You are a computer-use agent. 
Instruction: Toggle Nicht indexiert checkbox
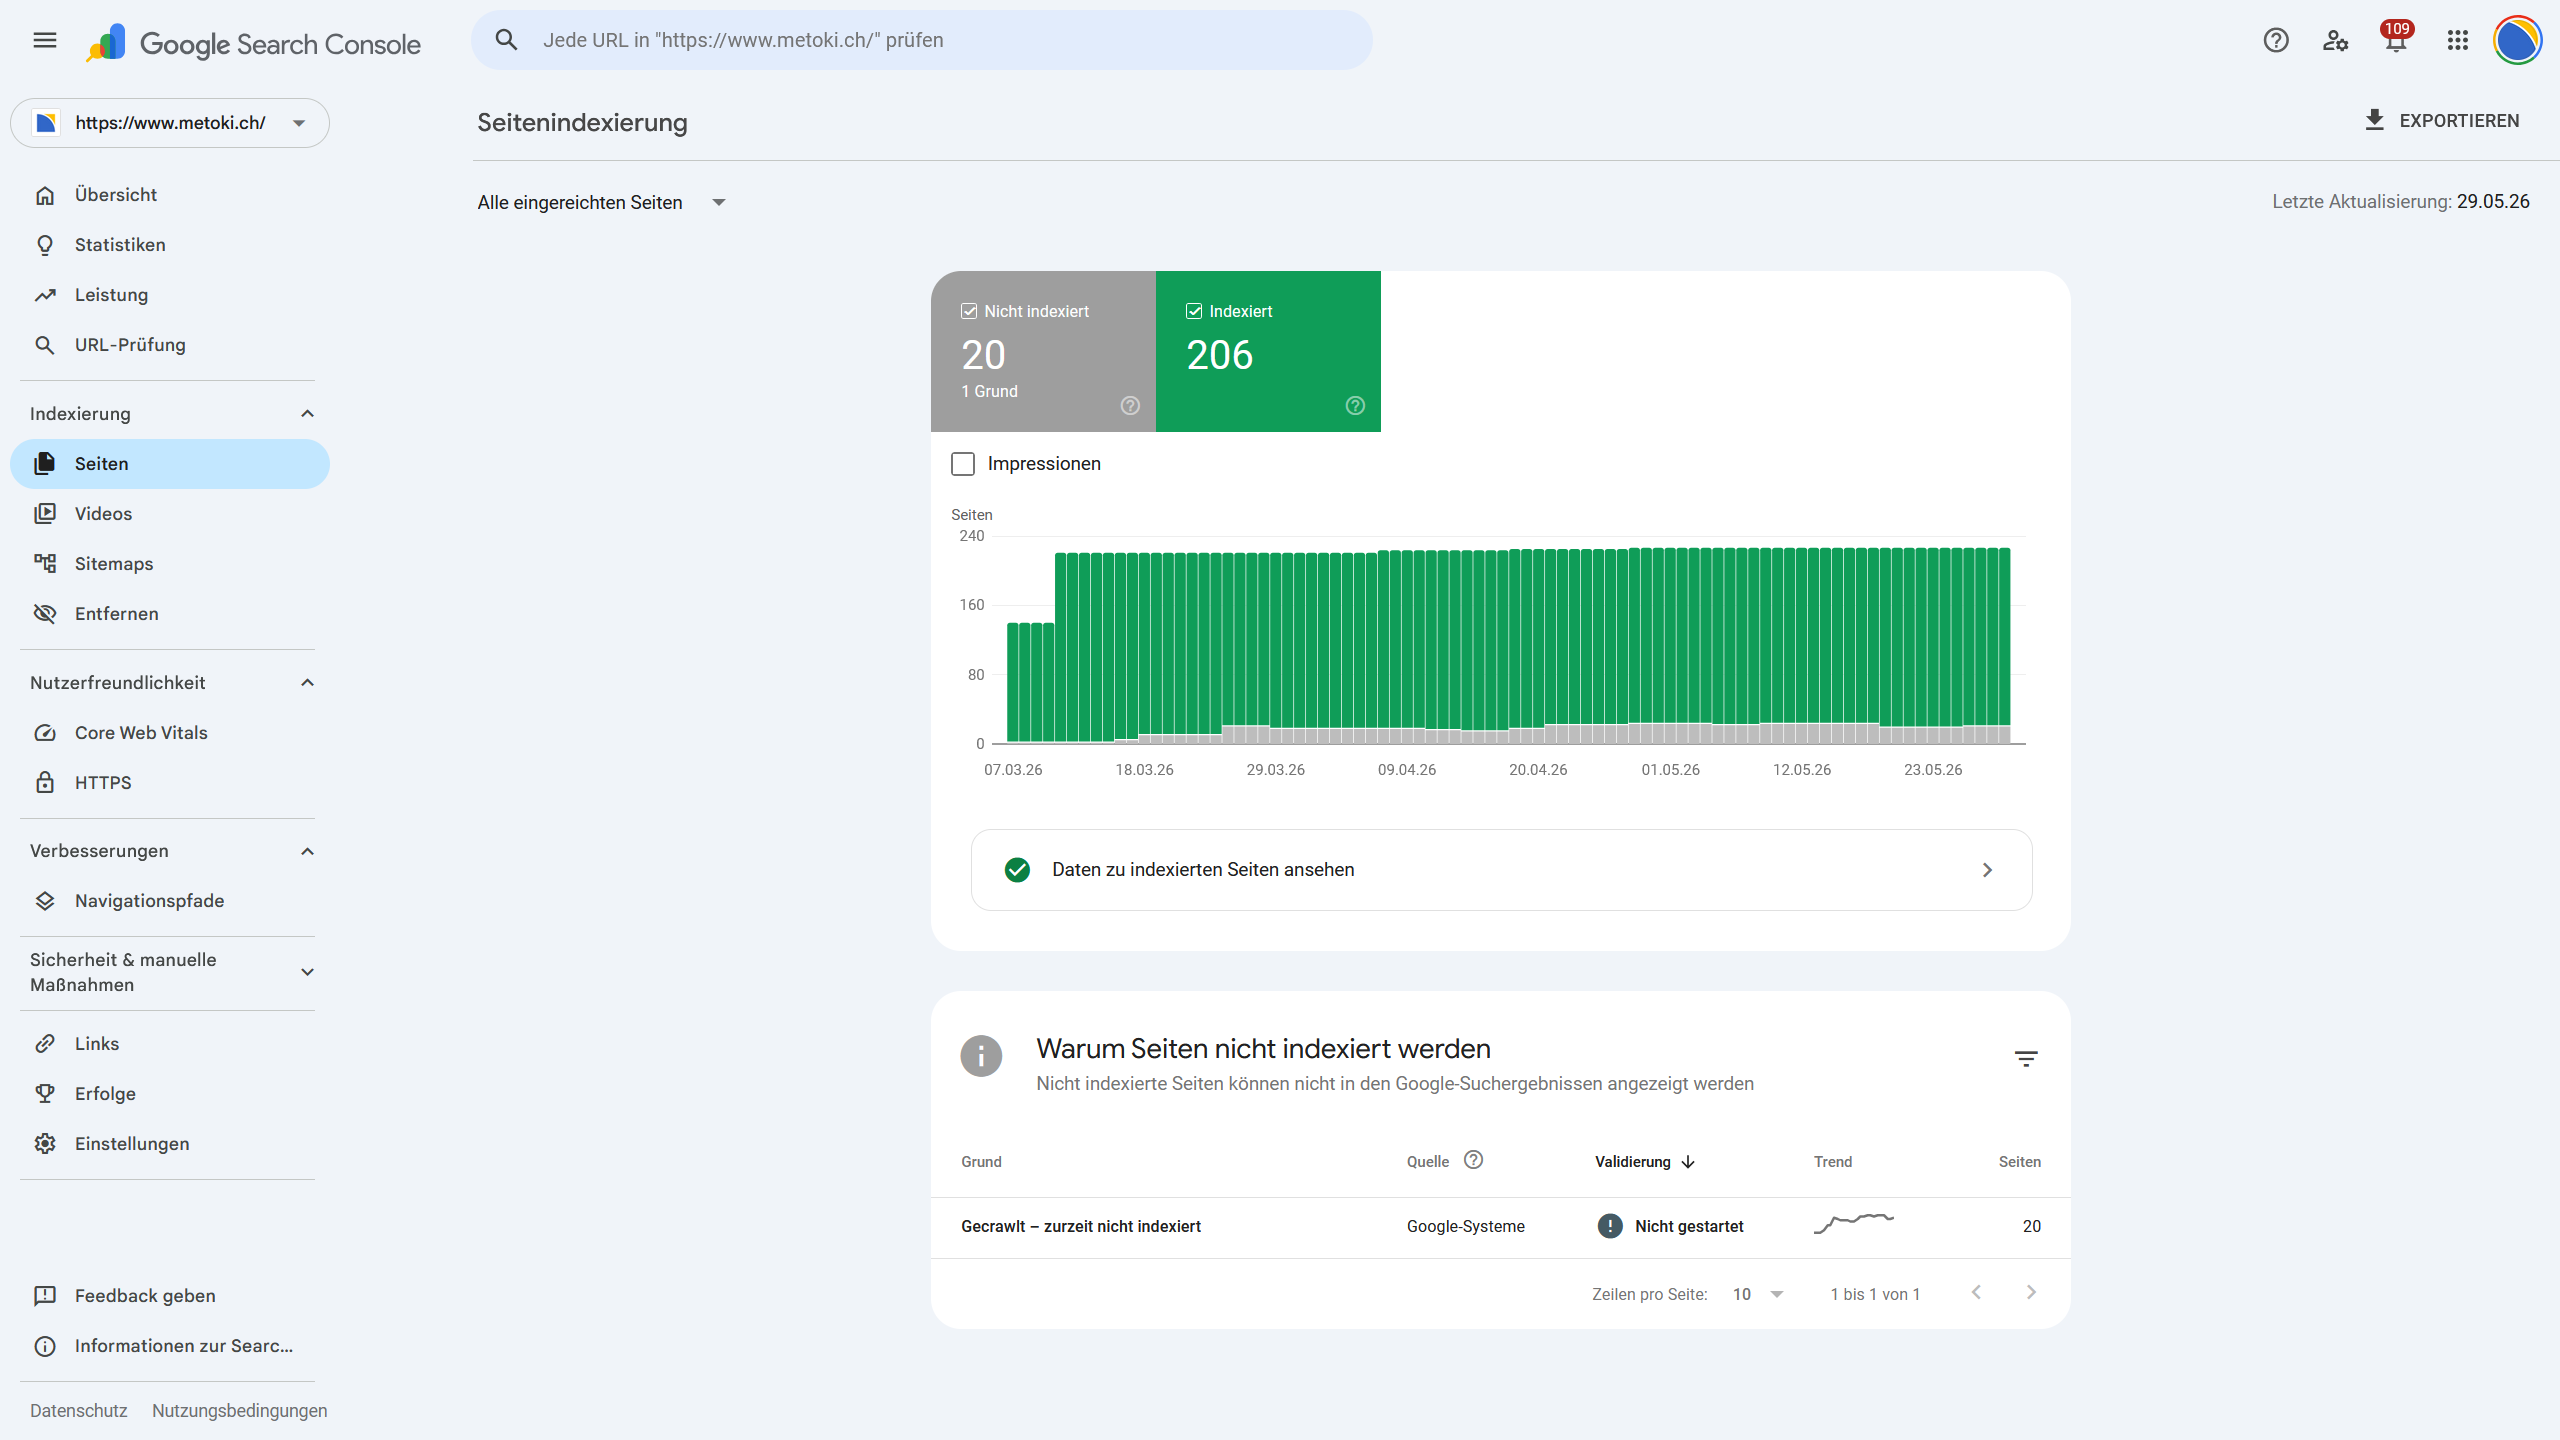pos(968,311)
